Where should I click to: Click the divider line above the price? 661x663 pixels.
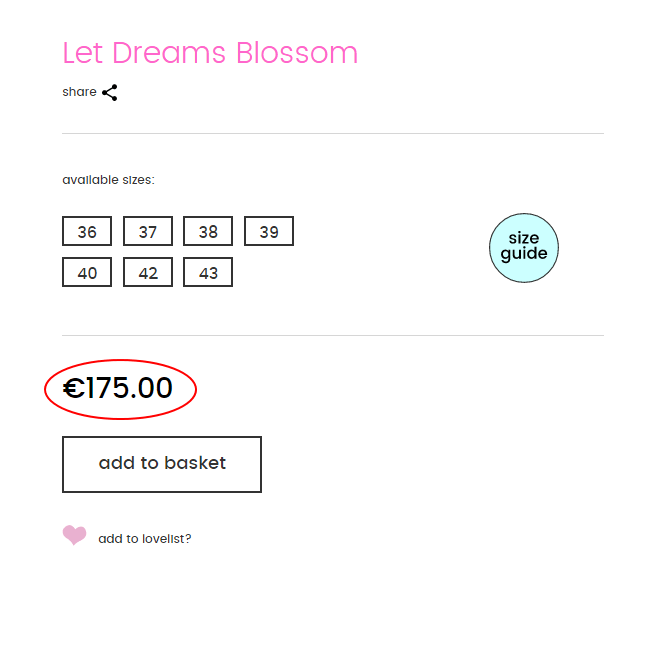click(x=333, y=335)
